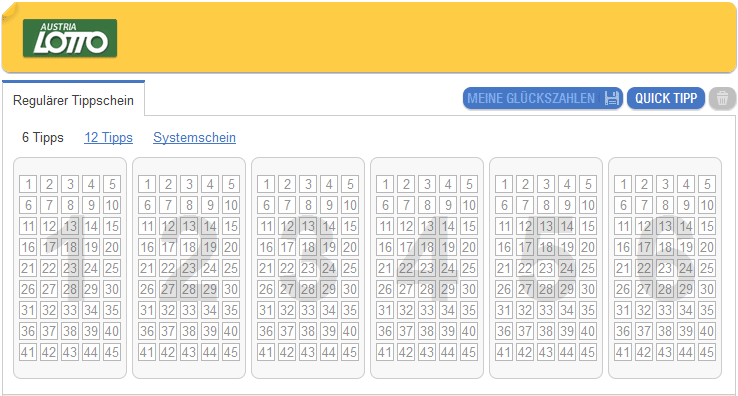738x396 pixels.
Task: Mark number 1 in the first tip panel
Action: coord(28,184)
